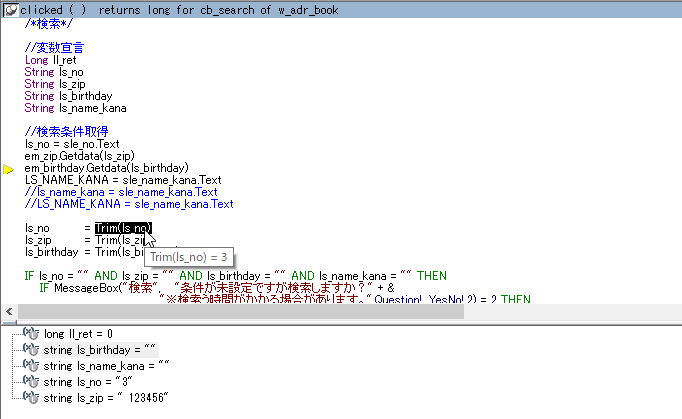Select the 'long ll_ret = 0' variable row
The image size is (682, 419).
78,333
